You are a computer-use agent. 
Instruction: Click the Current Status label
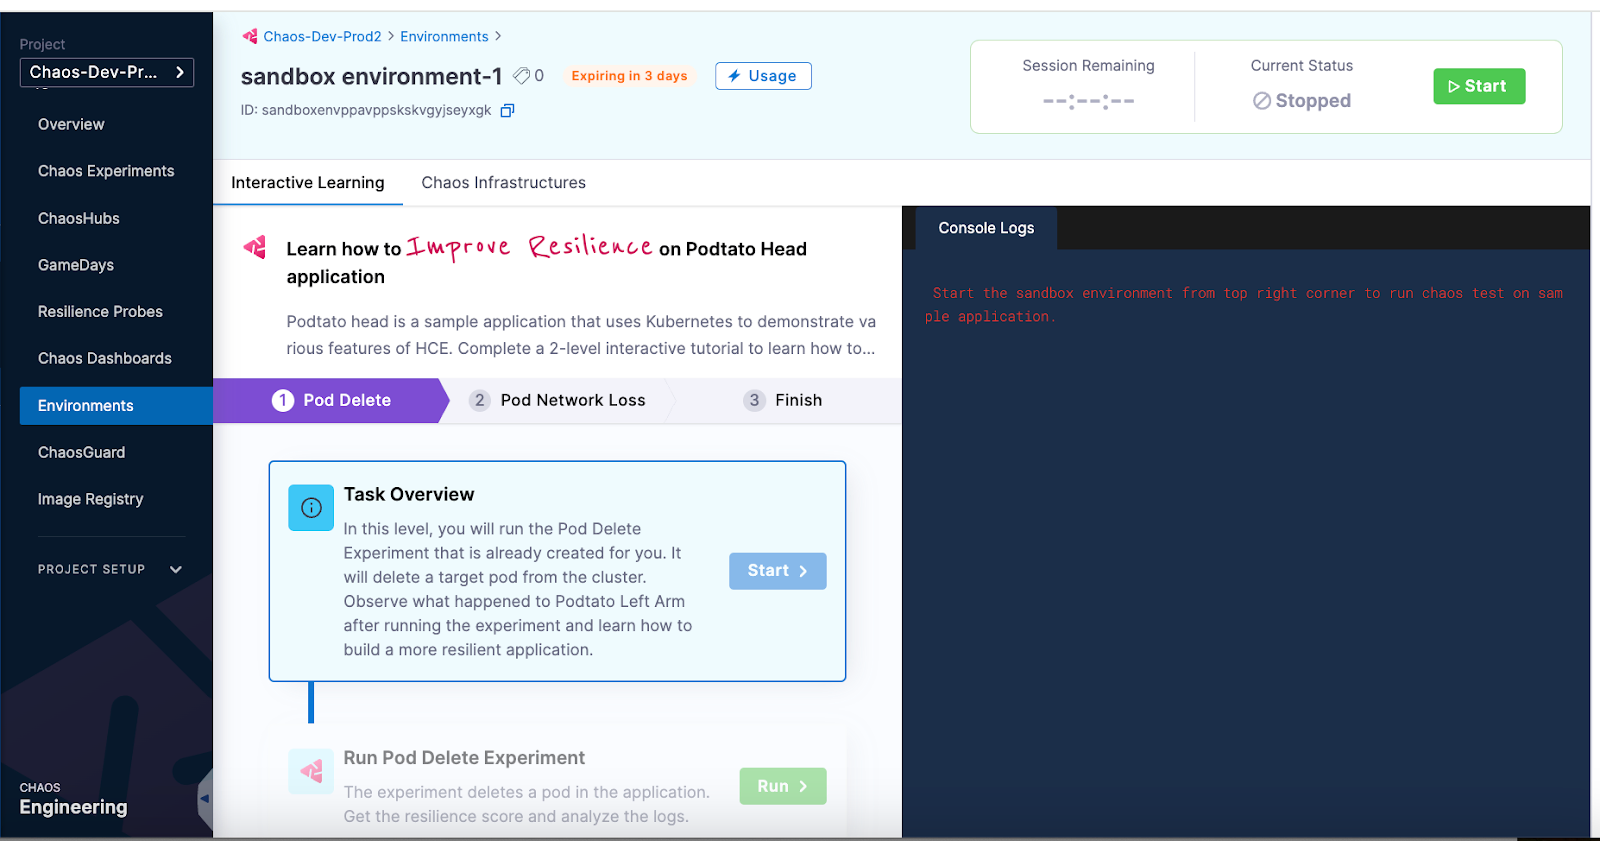click(x=1302, y=66)
